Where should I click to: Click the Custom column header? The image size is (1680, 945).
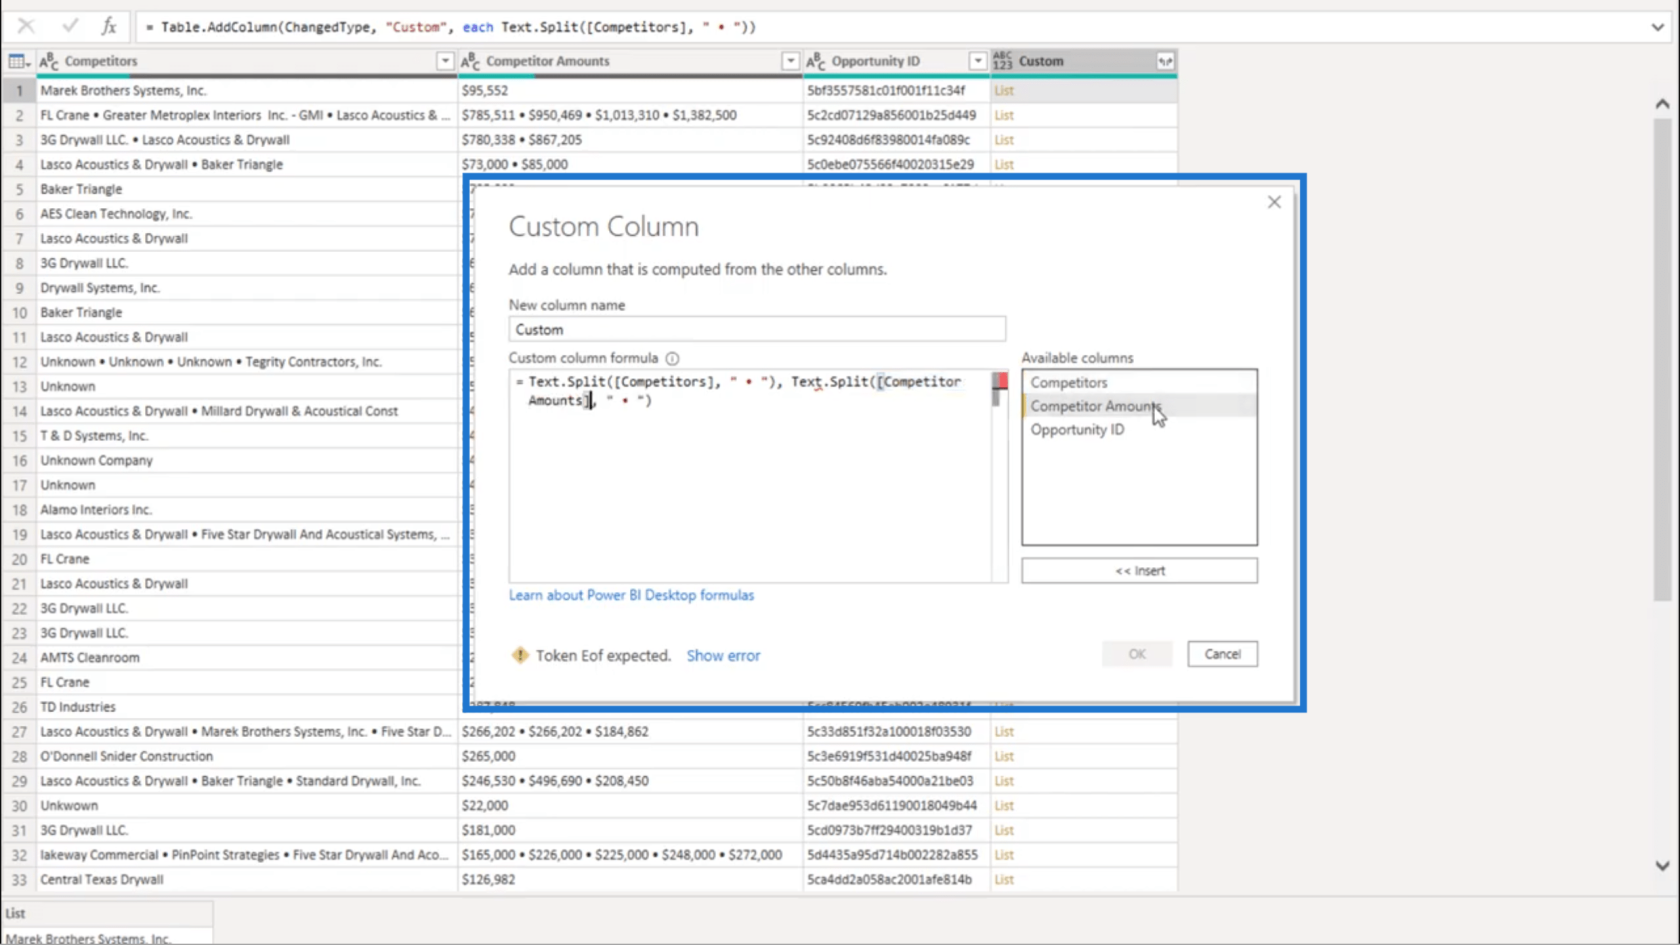pos(1084,61)
